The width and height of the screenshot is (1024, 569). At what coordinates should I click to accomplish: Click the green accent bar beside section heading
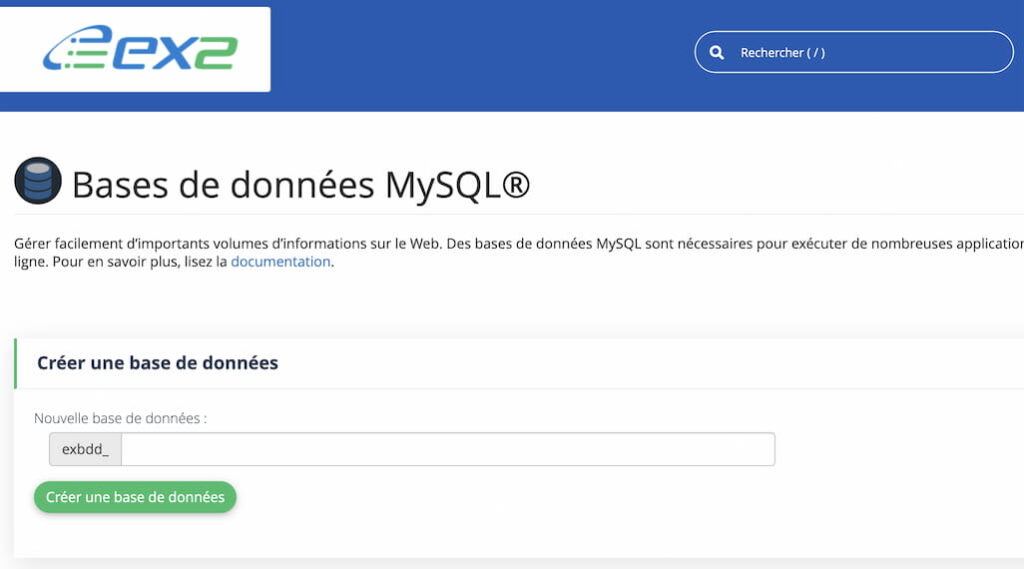[16, 363]
